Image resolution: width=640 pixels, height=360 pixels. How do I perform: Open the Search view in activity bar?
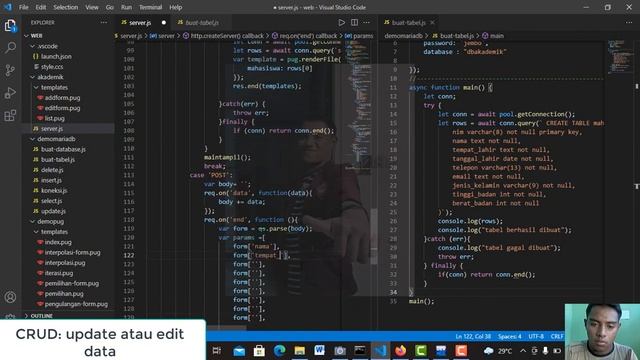point(10,48)
